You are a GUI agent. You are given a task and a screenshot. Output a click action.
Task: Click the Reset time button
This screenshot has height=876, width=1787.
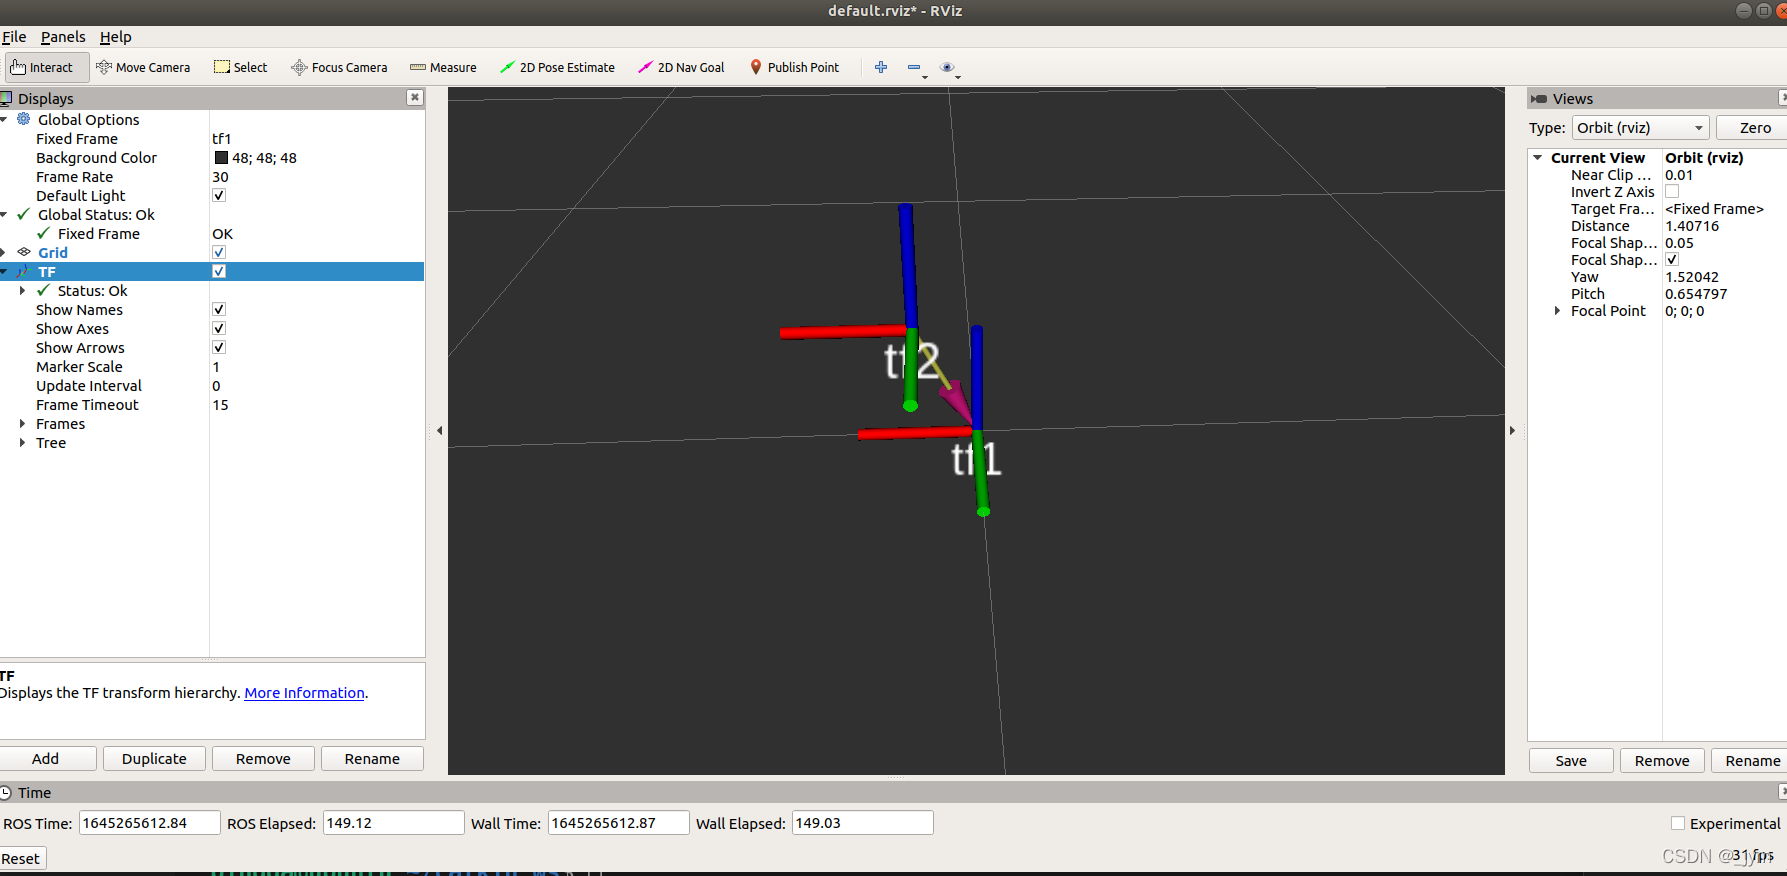(x=21, y=858)
